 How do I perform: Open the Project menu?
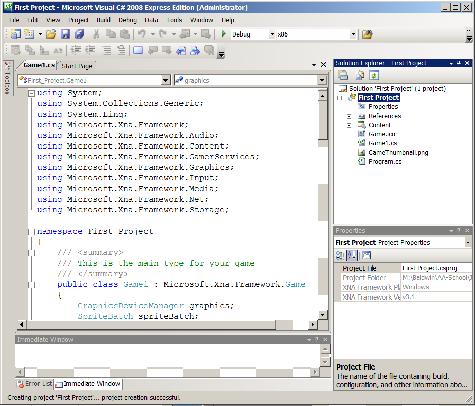[78, 20]
